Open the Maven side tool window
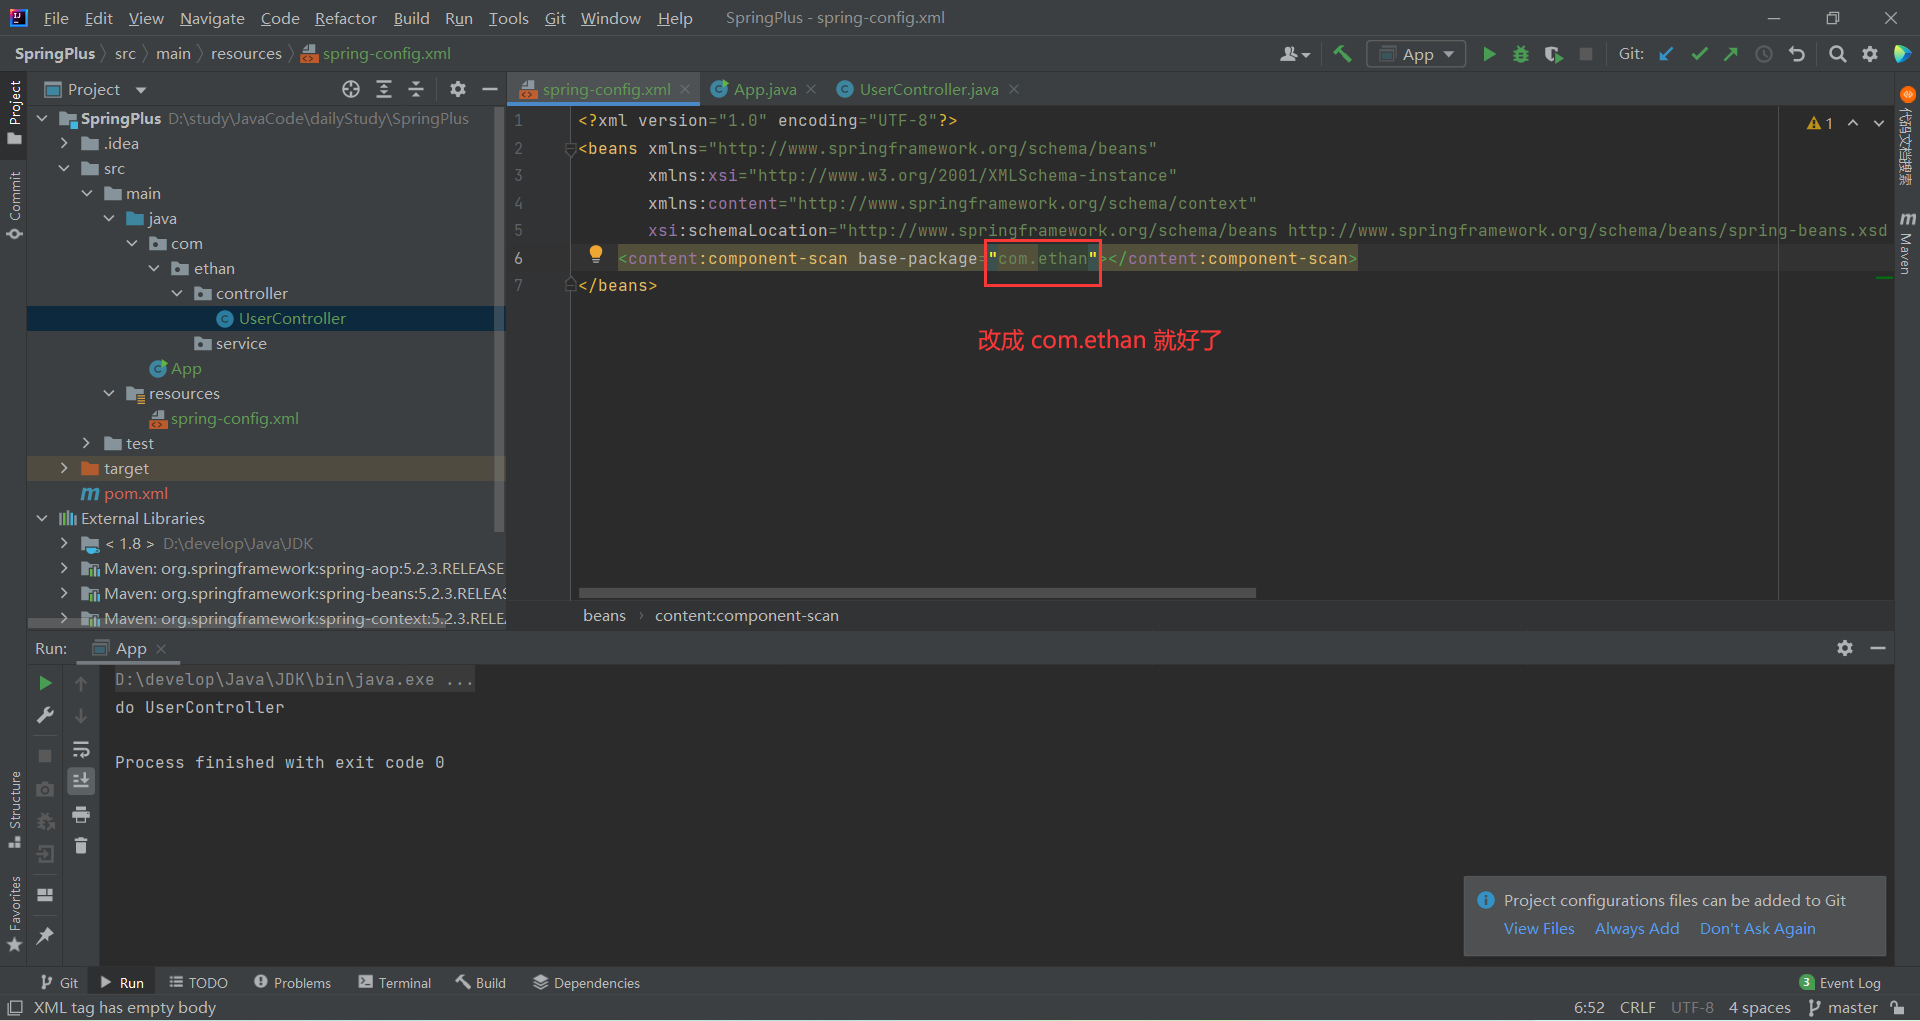Viewport: 1920px width, 1021px height. coord(1907,243)
